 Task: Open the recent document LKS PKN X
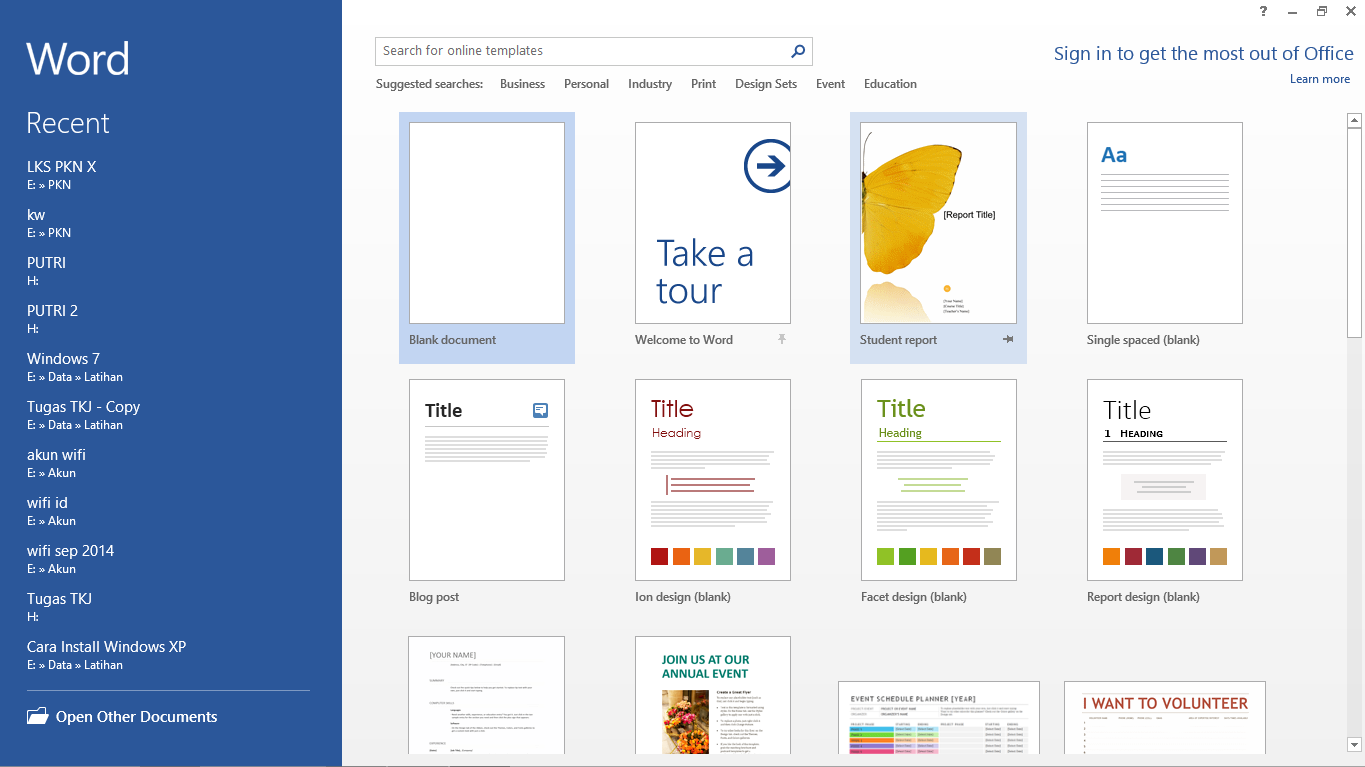pos(61,166)
